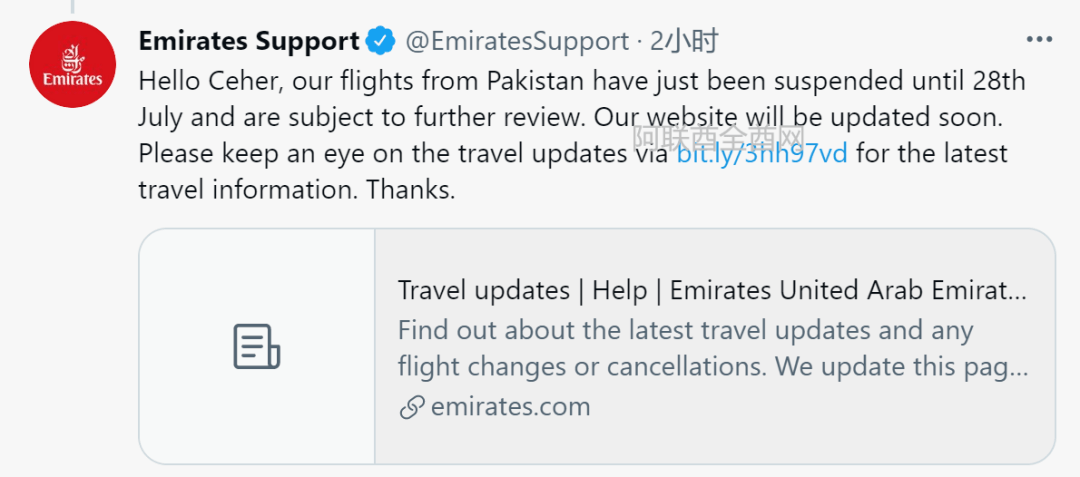This screenshot has height=477, width=1080.
Task: Click the chain-link icon beside emirates.com
Action: (x=411, y=407)
